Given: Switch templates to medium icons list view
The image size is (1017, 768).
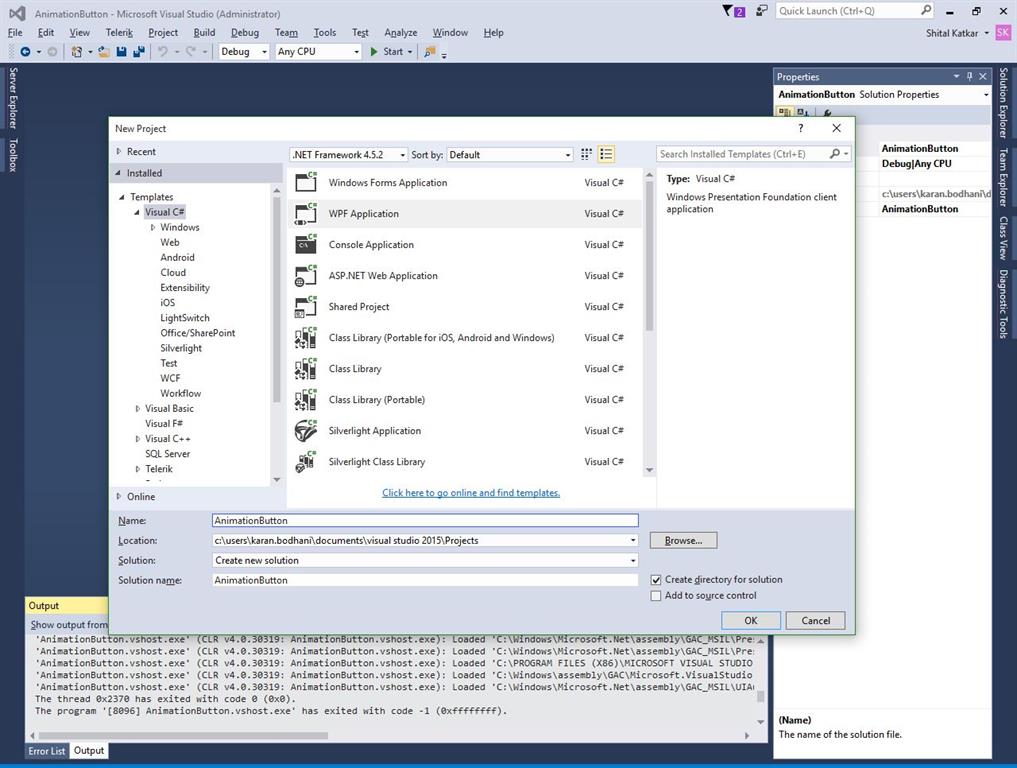Looking at the screenshot, I should click(606, 154).
